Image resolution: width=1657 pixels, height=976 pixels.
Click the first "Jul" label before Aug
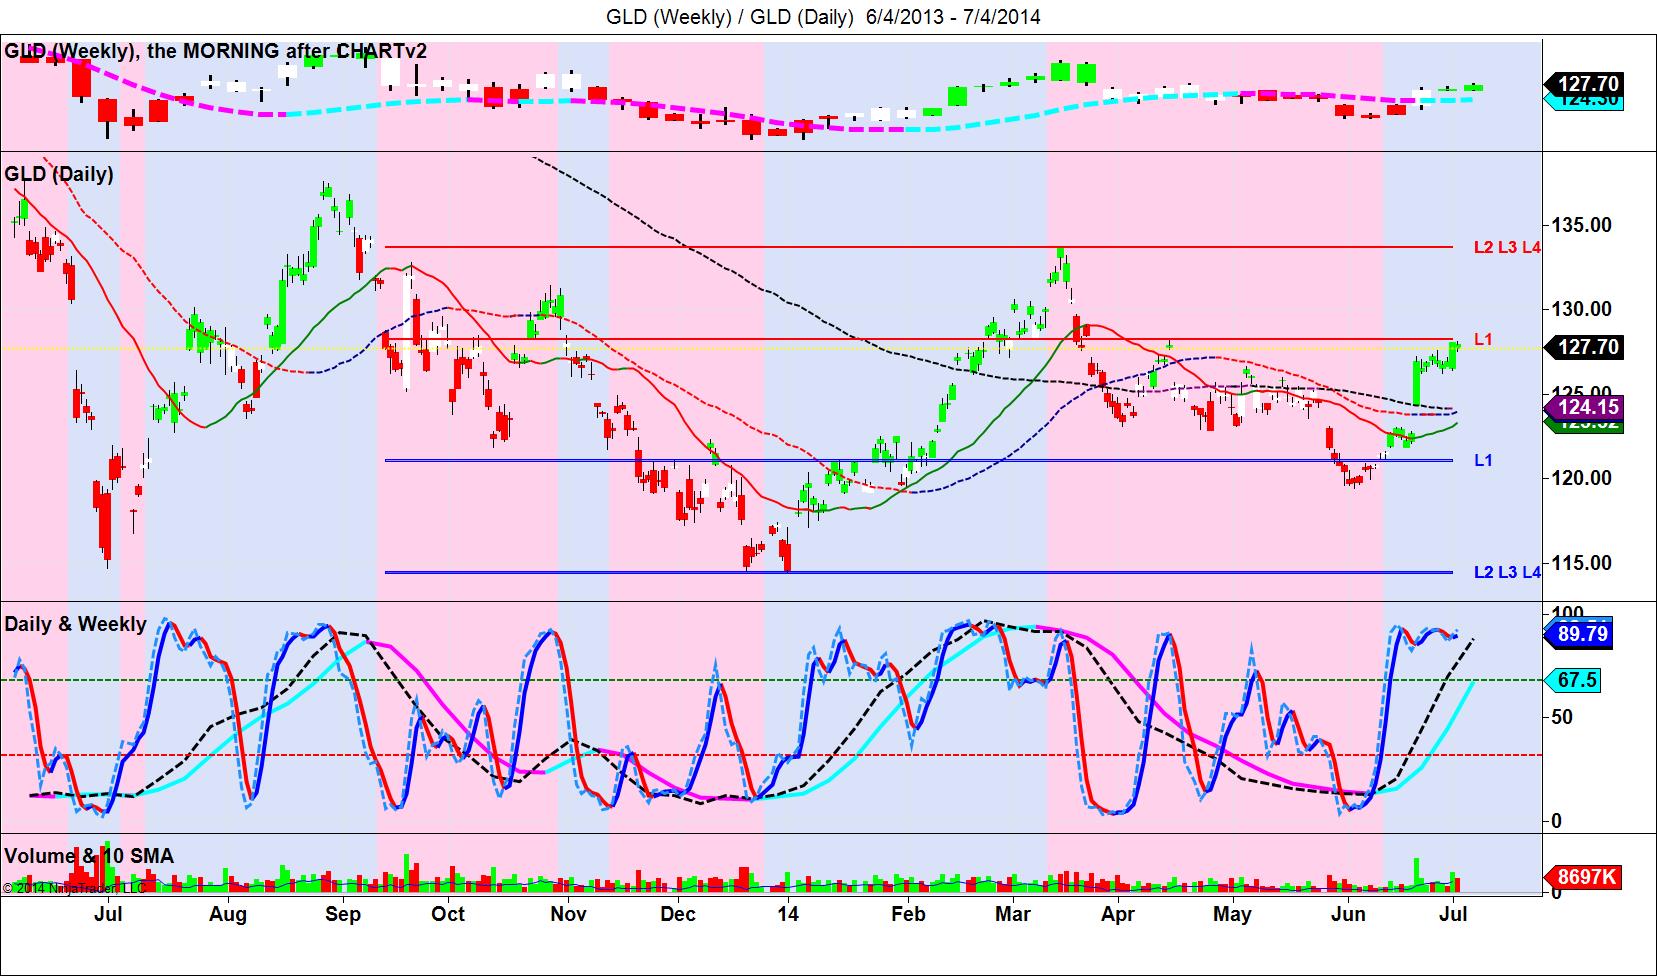point(108,914)
